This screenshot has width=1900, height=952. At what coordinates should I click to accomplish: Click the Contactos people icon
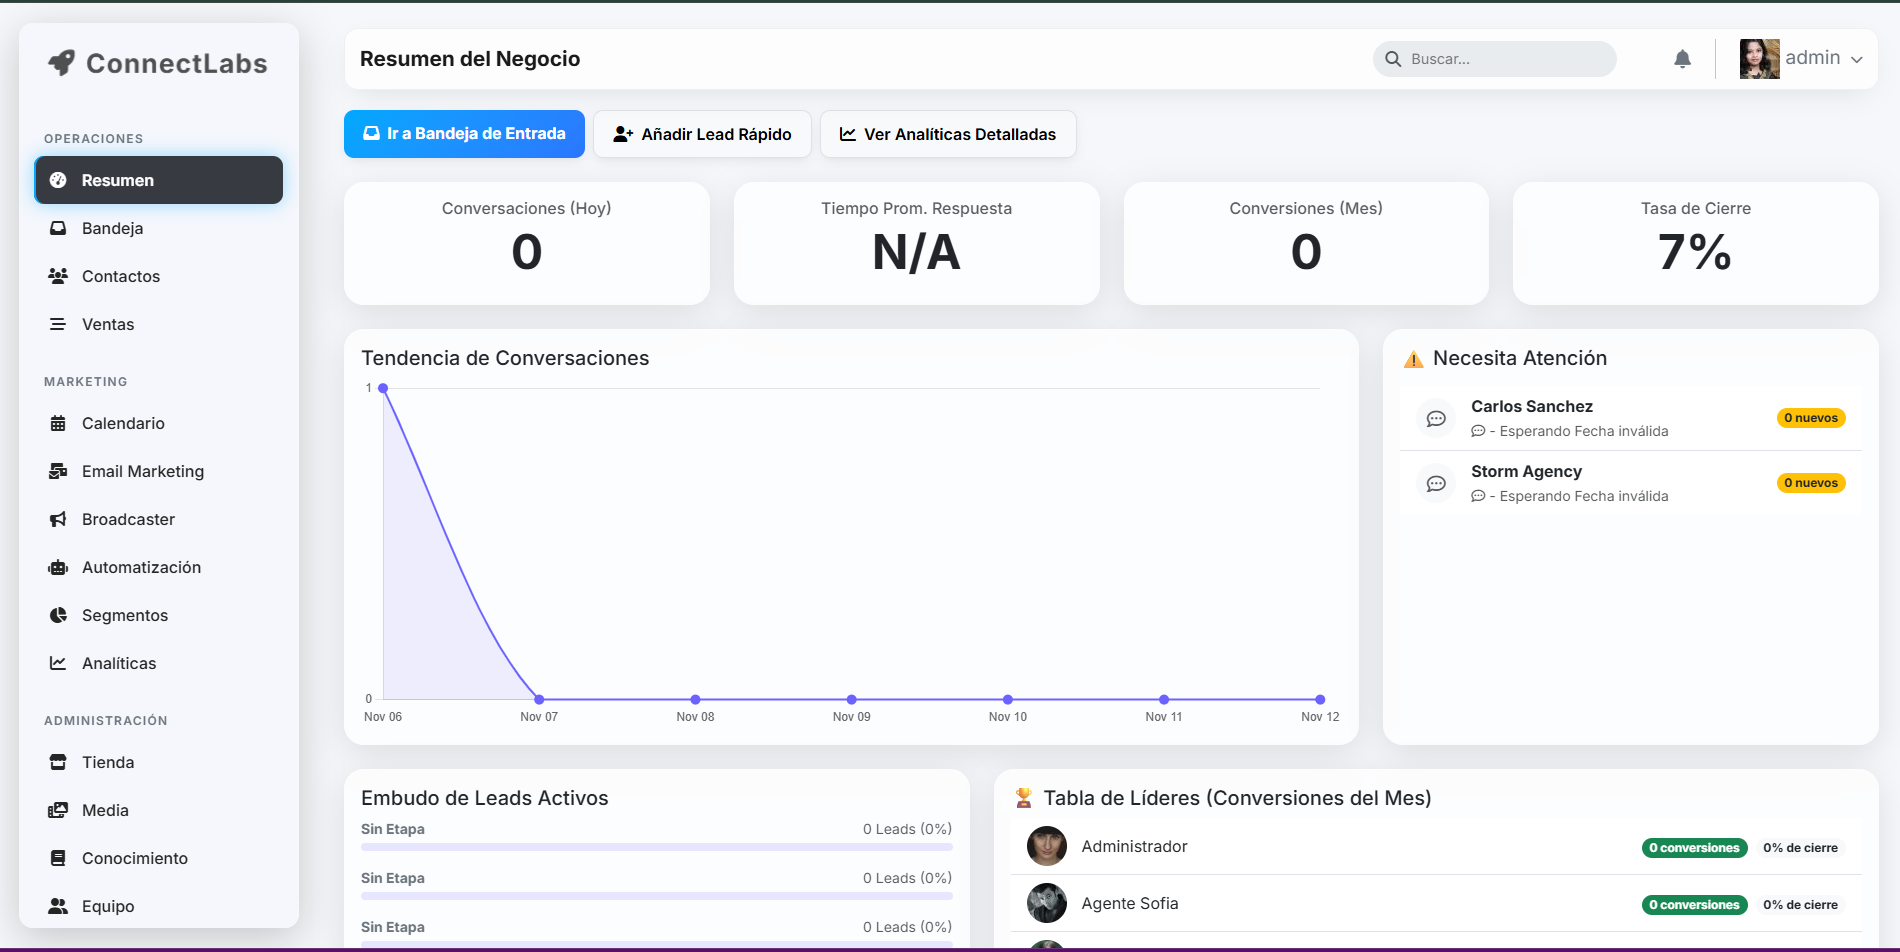(59, 276)
